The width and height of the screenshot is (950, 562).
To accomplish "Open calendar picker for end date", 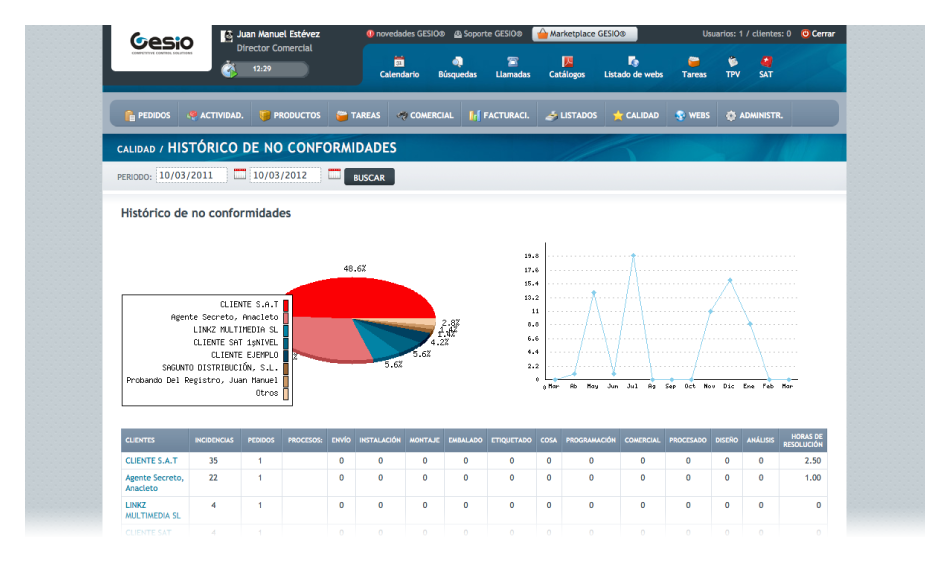I will (x=334, y=174).
